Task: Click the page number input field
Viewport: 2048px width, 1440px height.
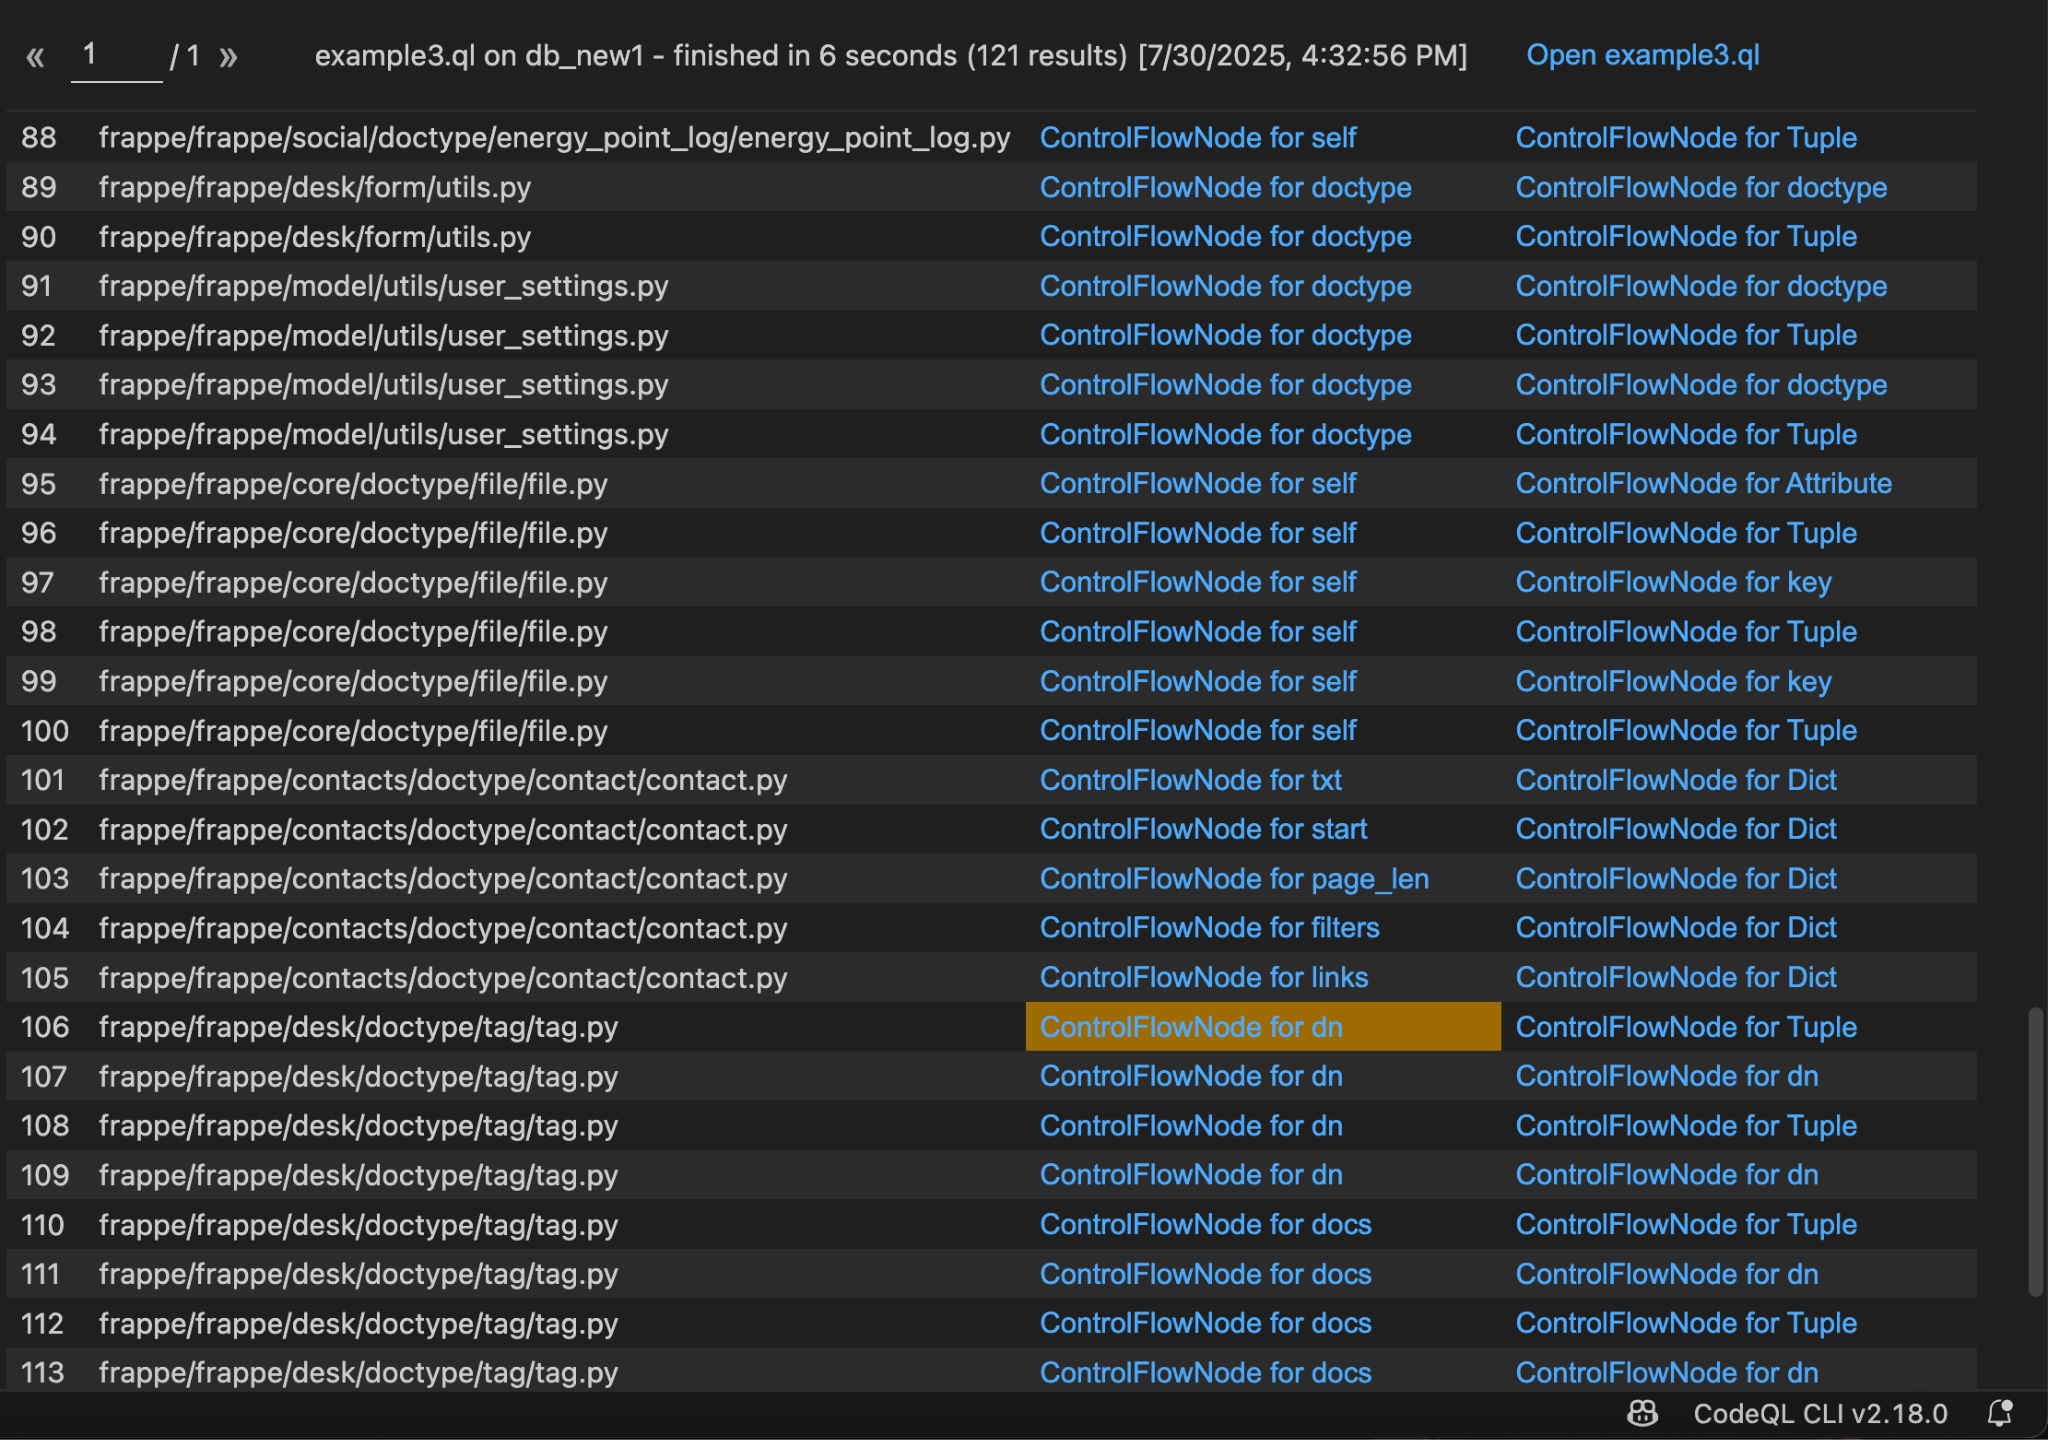Action: coord(116,56)
